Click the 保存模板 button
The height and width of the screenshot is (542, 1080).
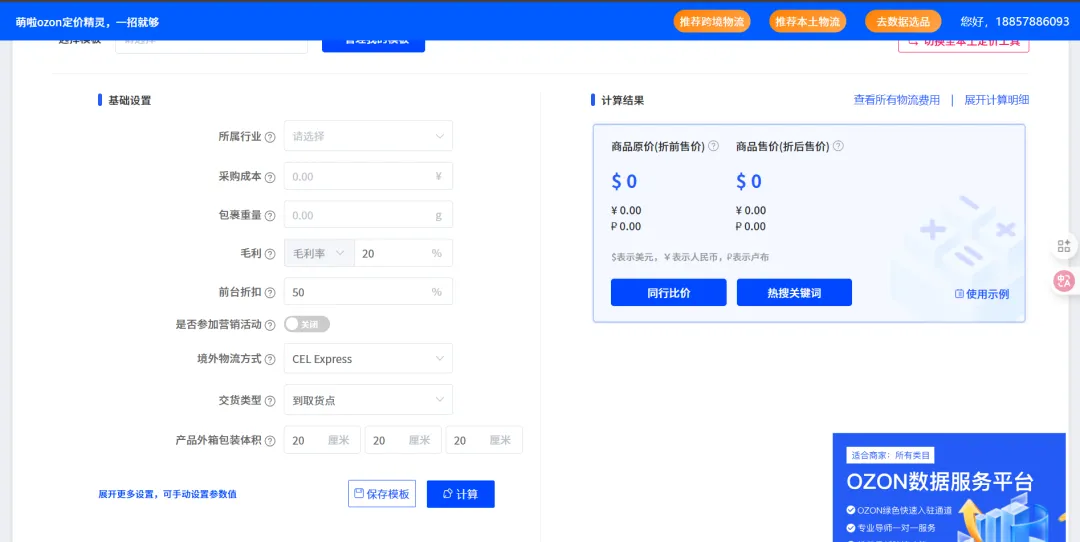tap(382, 494)
